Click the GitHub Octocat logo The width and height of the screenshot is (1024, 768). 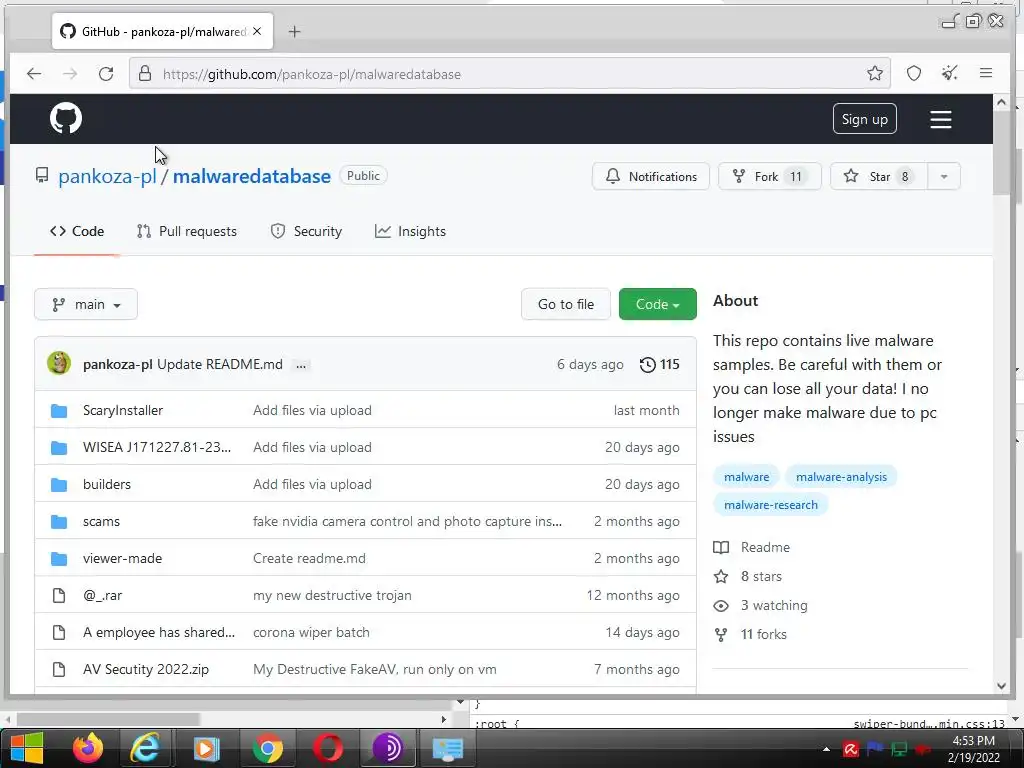tap(66, 118)
